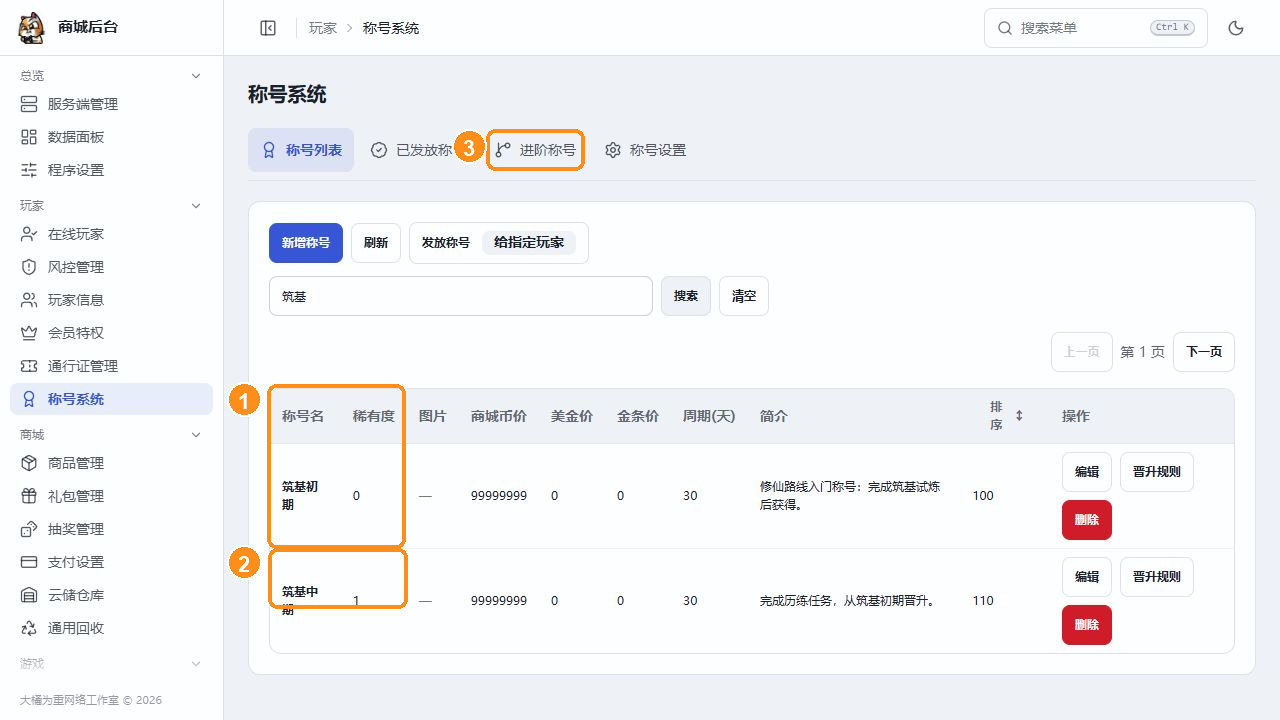Open 支付设置 card icon
The image size is (1280, 720).
[29, 562]
